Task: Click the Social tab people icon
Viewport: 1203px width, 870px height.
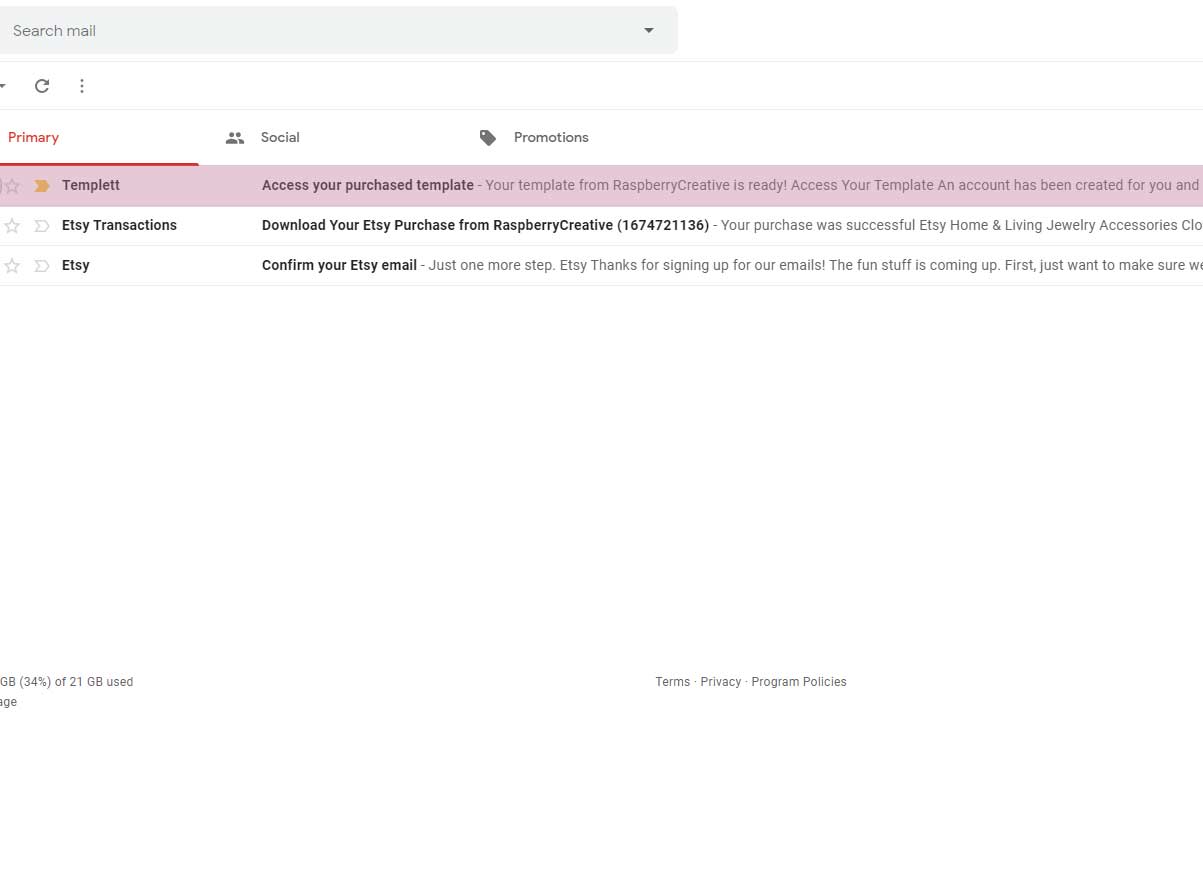Action: pyautogui.click(x=235, y=138)
